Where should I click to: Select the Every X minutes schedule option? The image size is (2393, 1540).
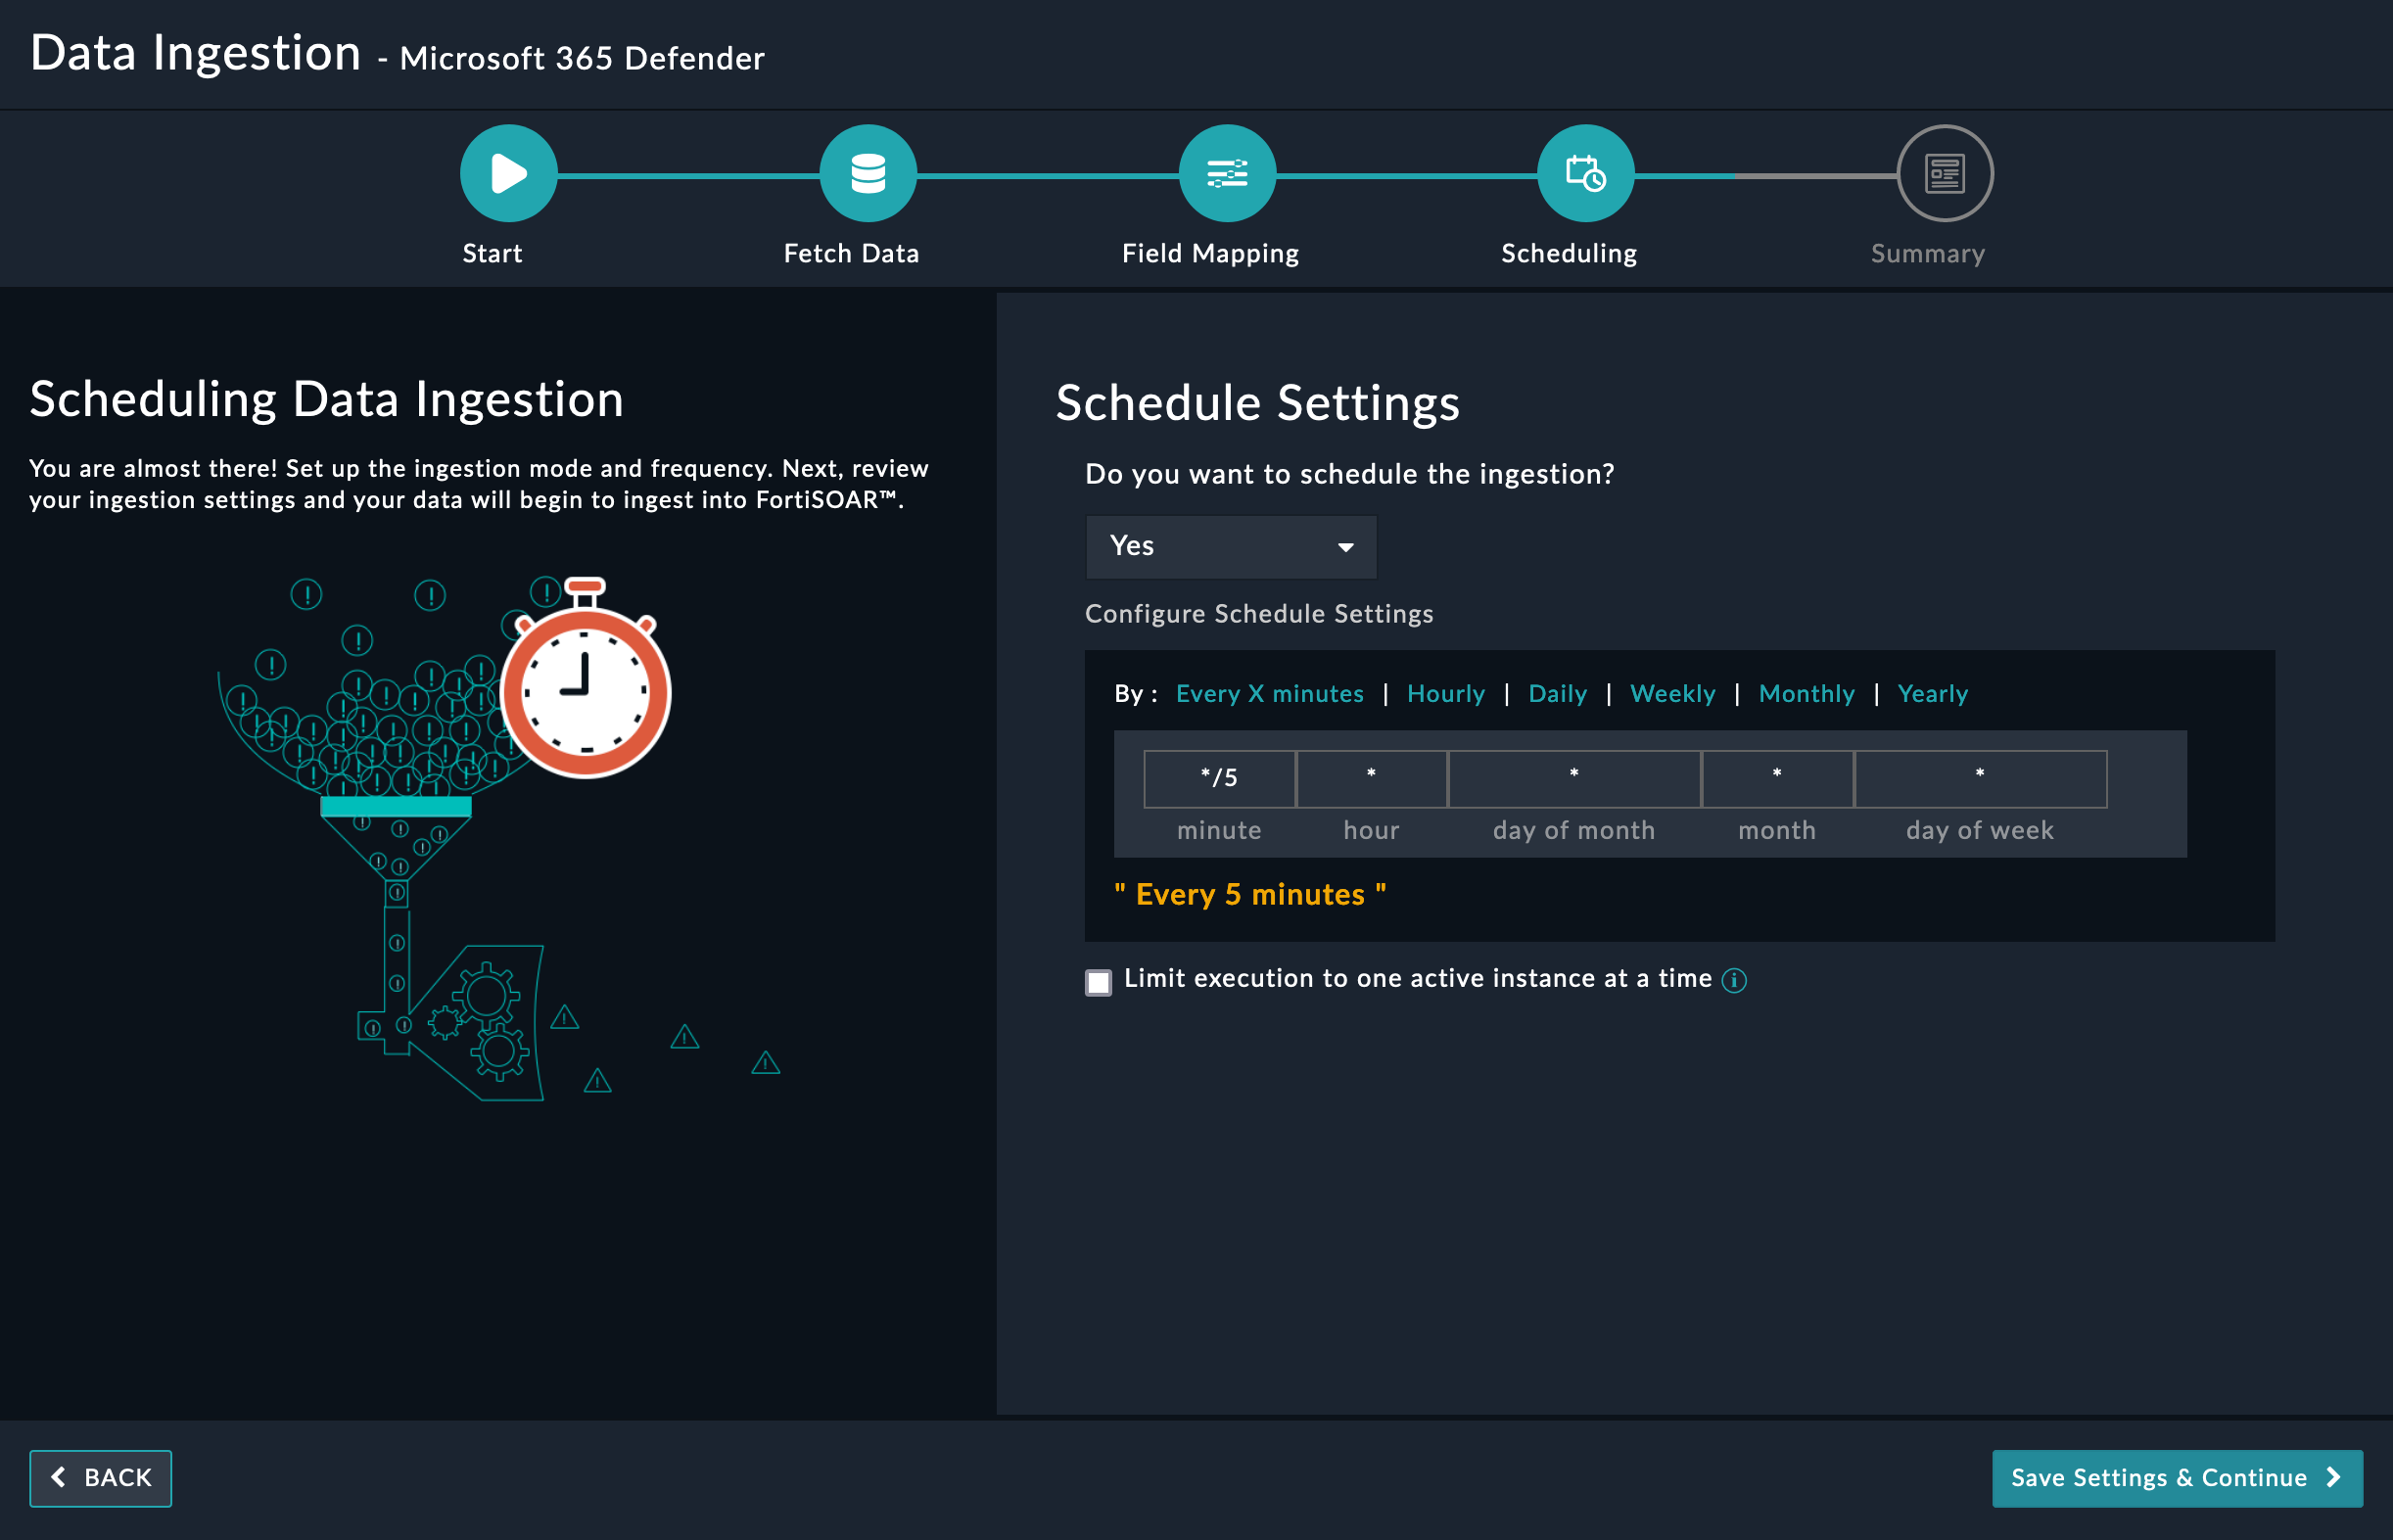coord(1269,693)
